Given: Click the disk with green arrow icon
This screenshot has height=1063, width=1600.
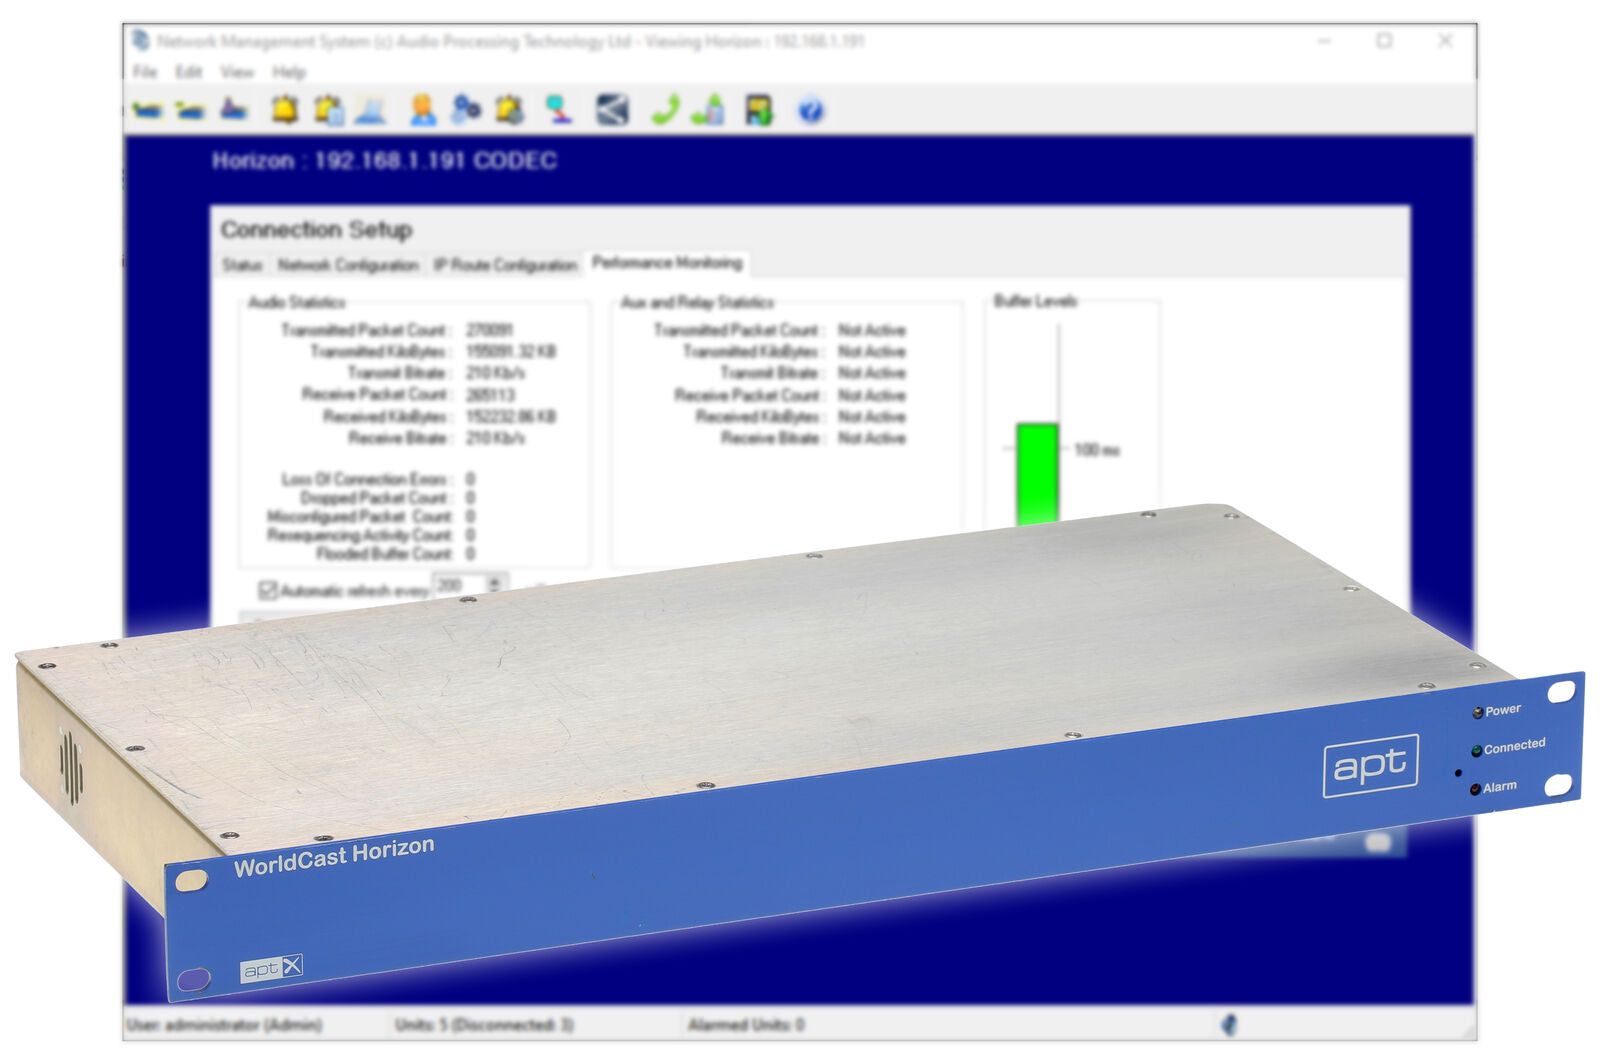Looking at the screenshot, I should coord(759,110).
